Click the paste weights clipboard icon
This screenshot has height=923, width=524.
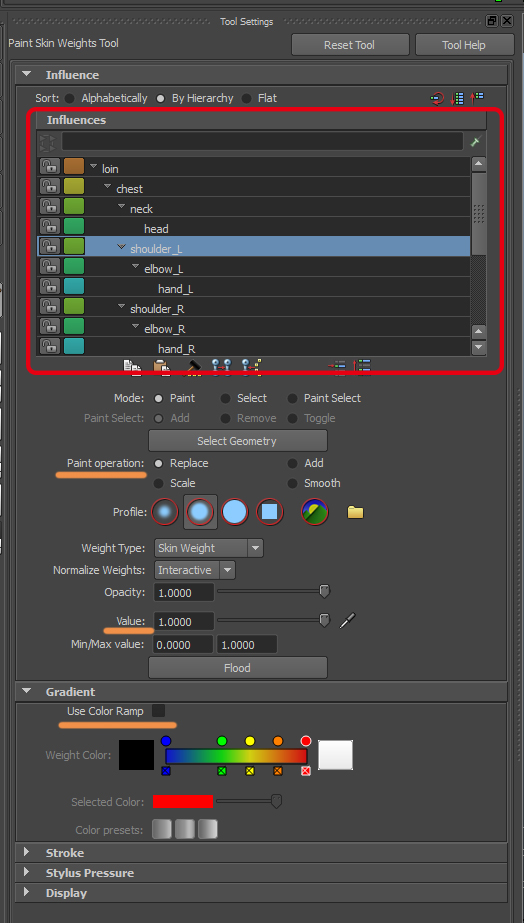click(x=161, y=366)
